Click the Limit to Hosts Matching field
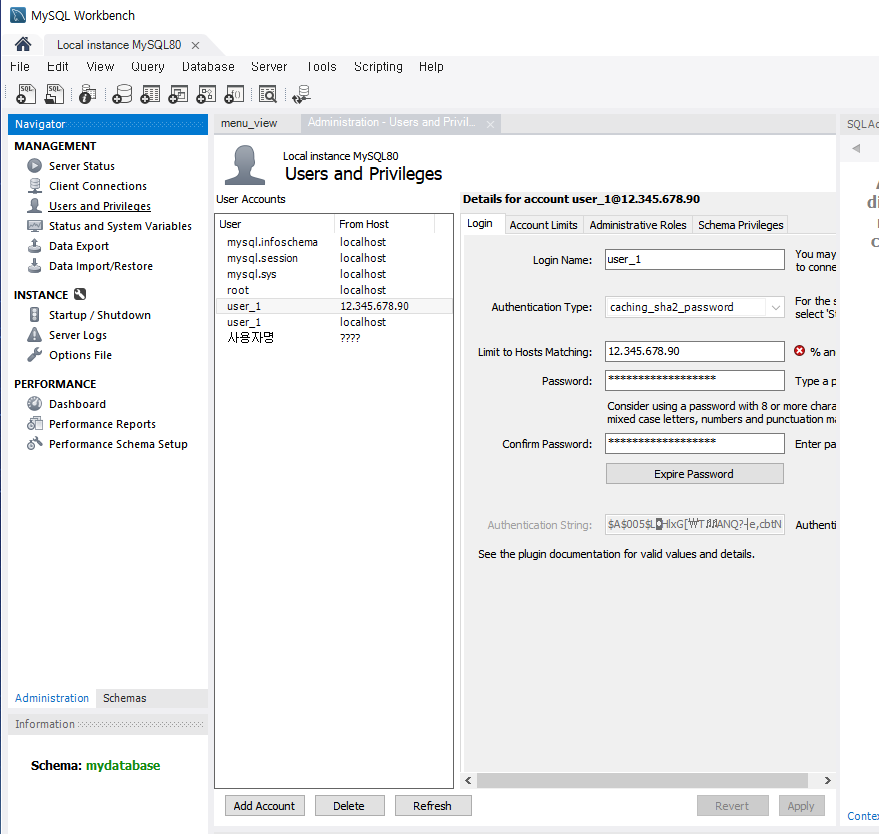The height and width of the screenshot is (834, 879). tap(695, 351)
